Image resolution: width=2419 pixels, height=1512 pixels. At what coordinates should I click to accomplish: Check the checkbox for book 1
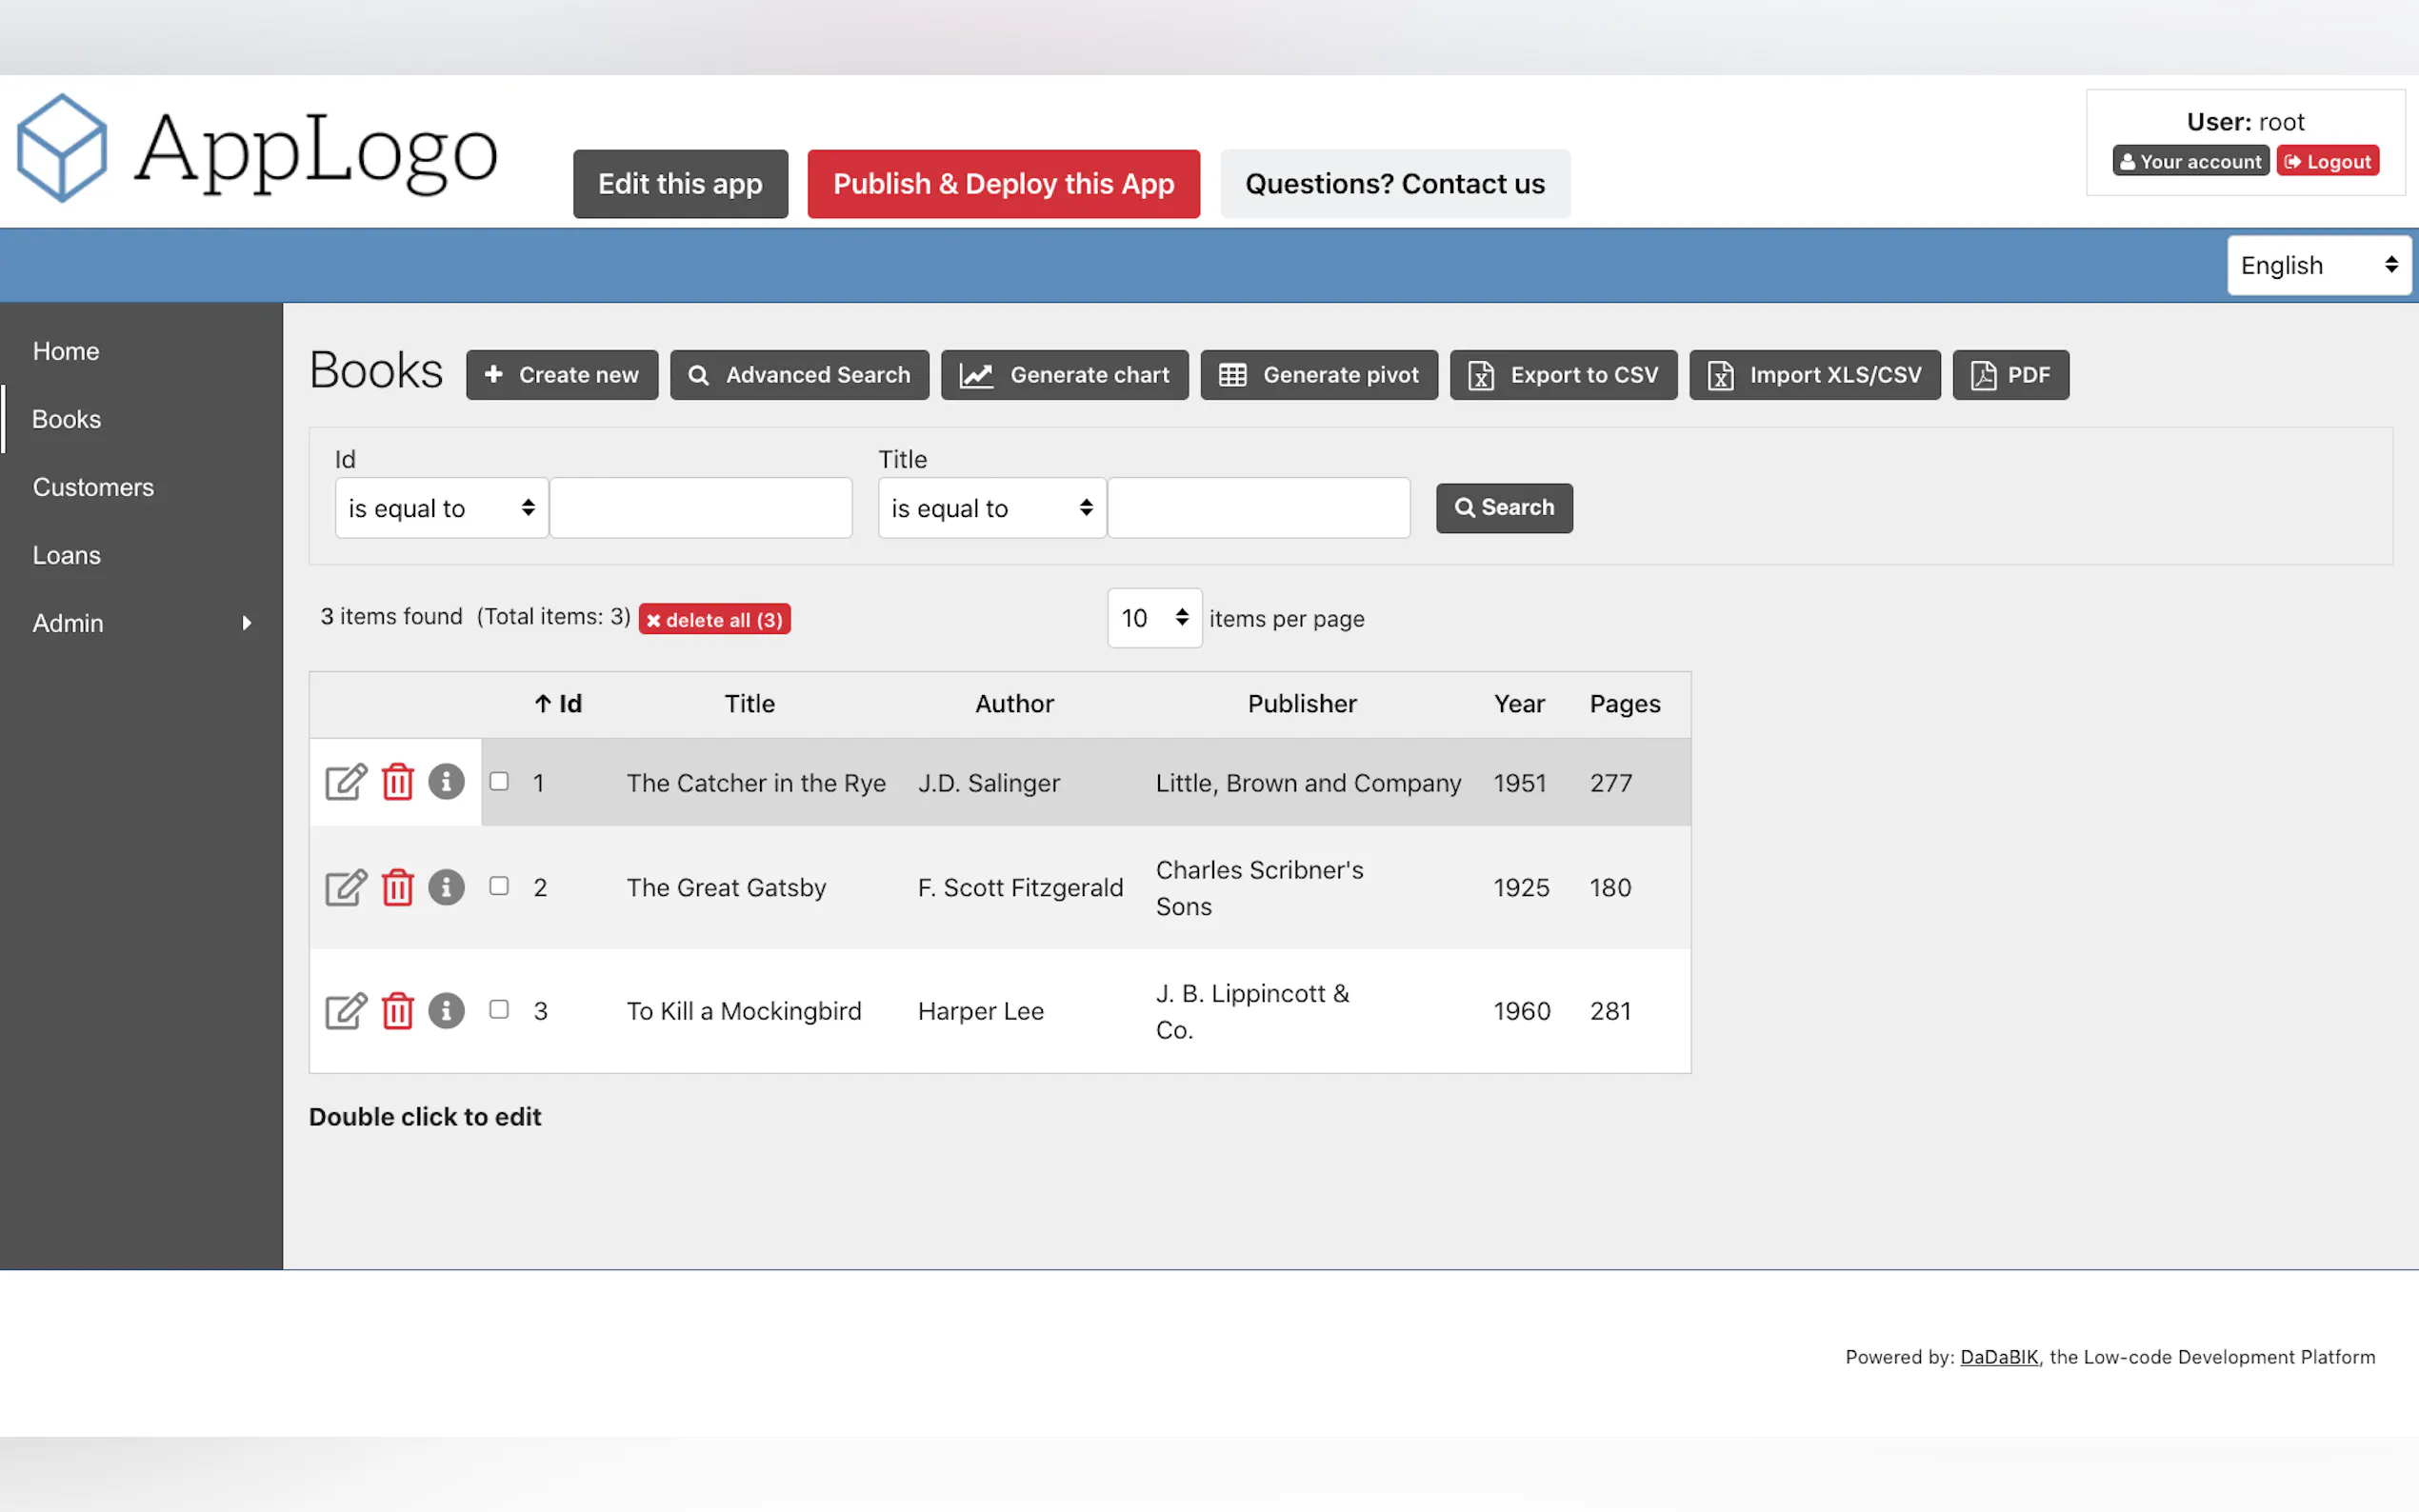[499, 781]
